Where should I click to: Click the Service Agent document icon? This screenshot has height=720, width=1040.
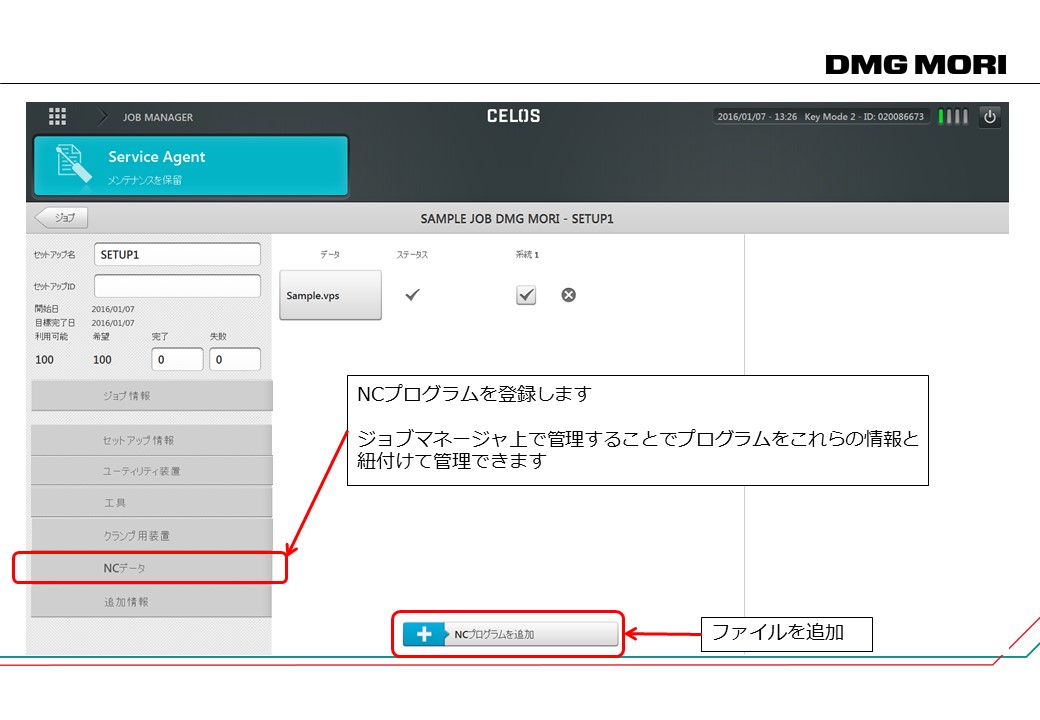coord(72,164)
